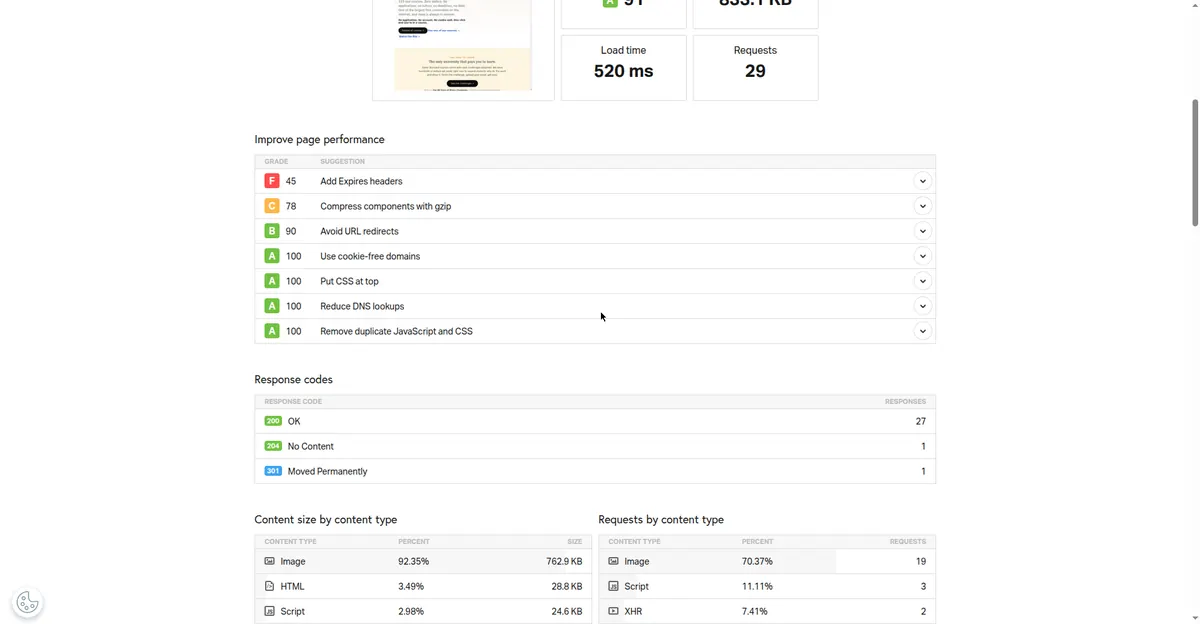Click the '7.41%' XHR requests percent
1200x624 pixels.
[755, 611]
